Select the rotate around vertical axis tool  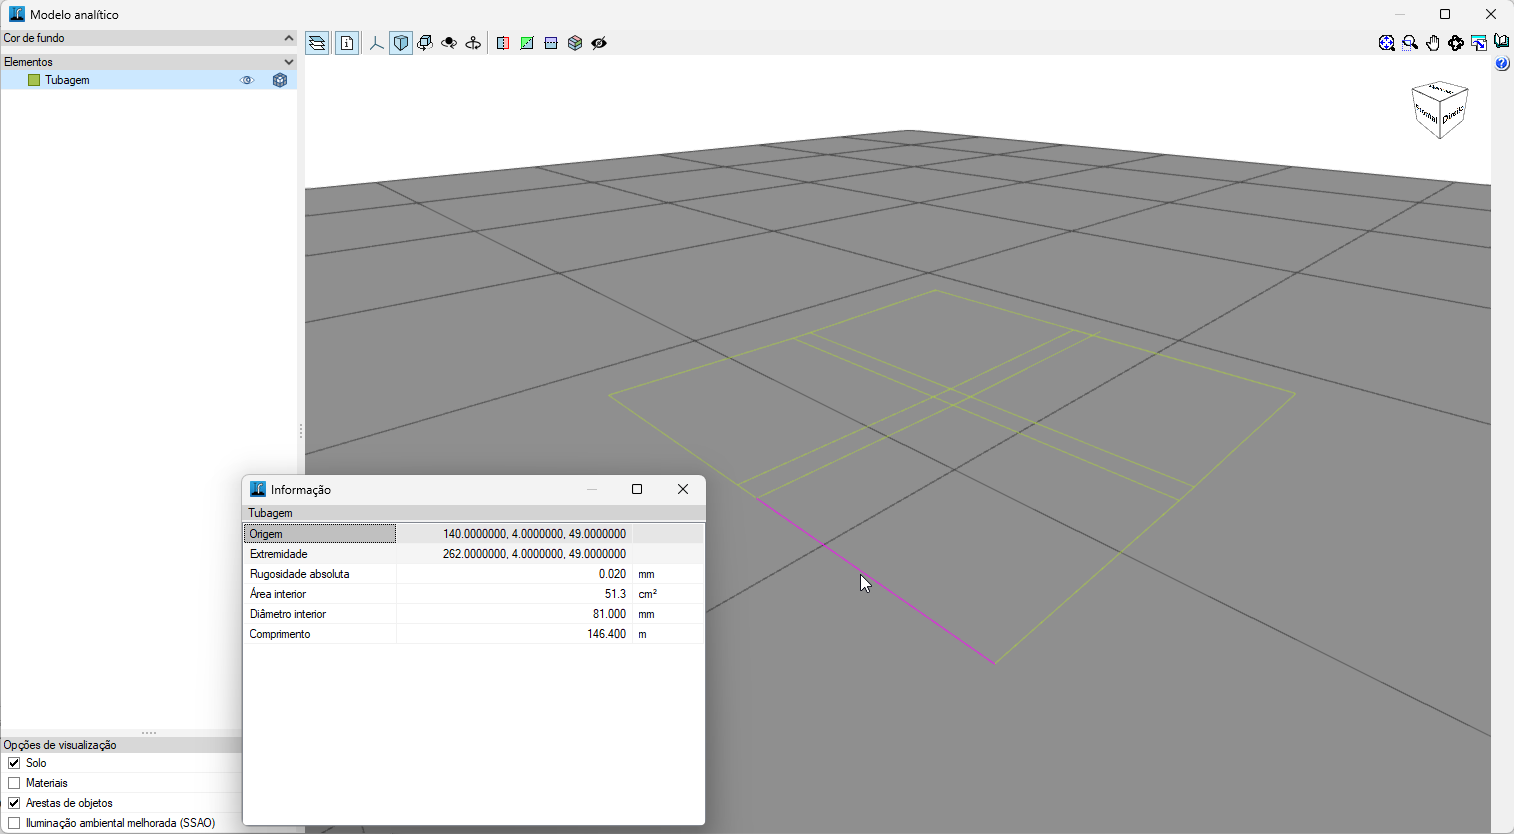tap(473, 43)
